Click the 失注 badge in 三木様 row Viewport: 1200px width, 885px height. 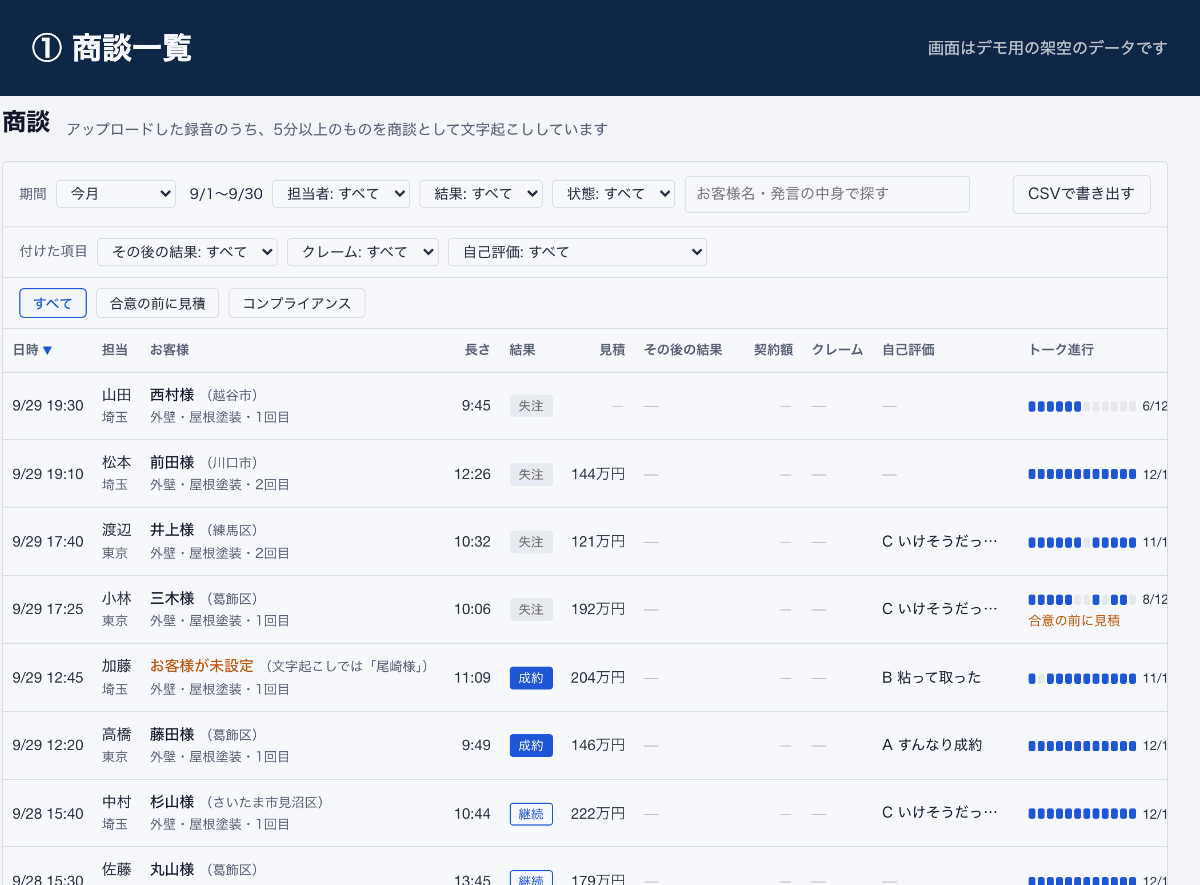tap(531, 609)
